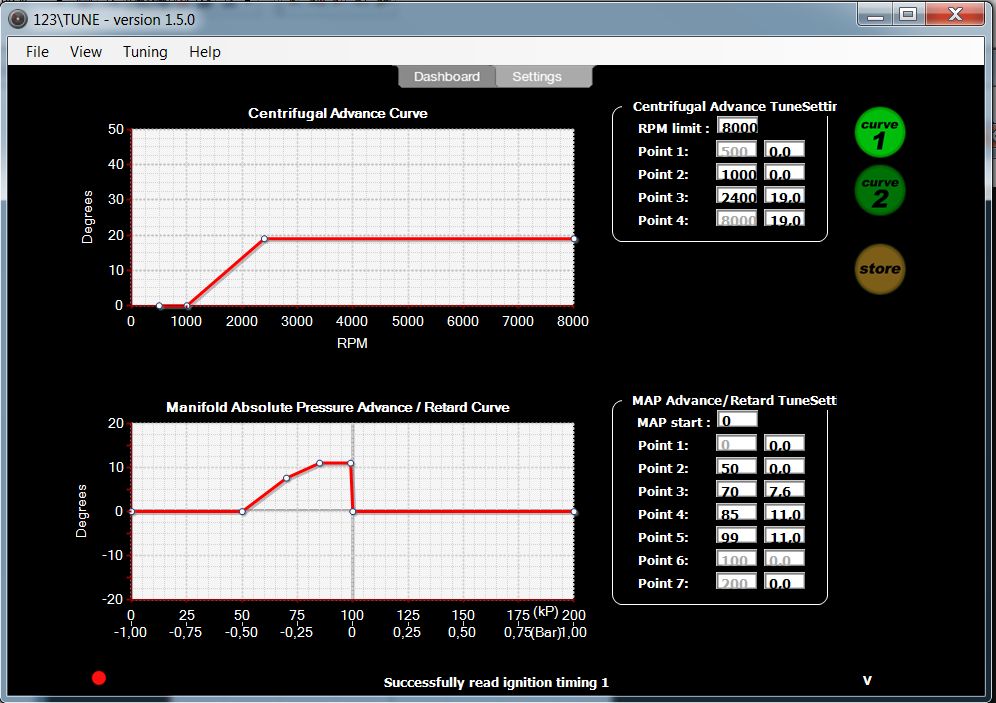Open the View menu
Image resolution: width=996 pixels, height=703 pixels.
pyautogui.click(x=86, y=52)
